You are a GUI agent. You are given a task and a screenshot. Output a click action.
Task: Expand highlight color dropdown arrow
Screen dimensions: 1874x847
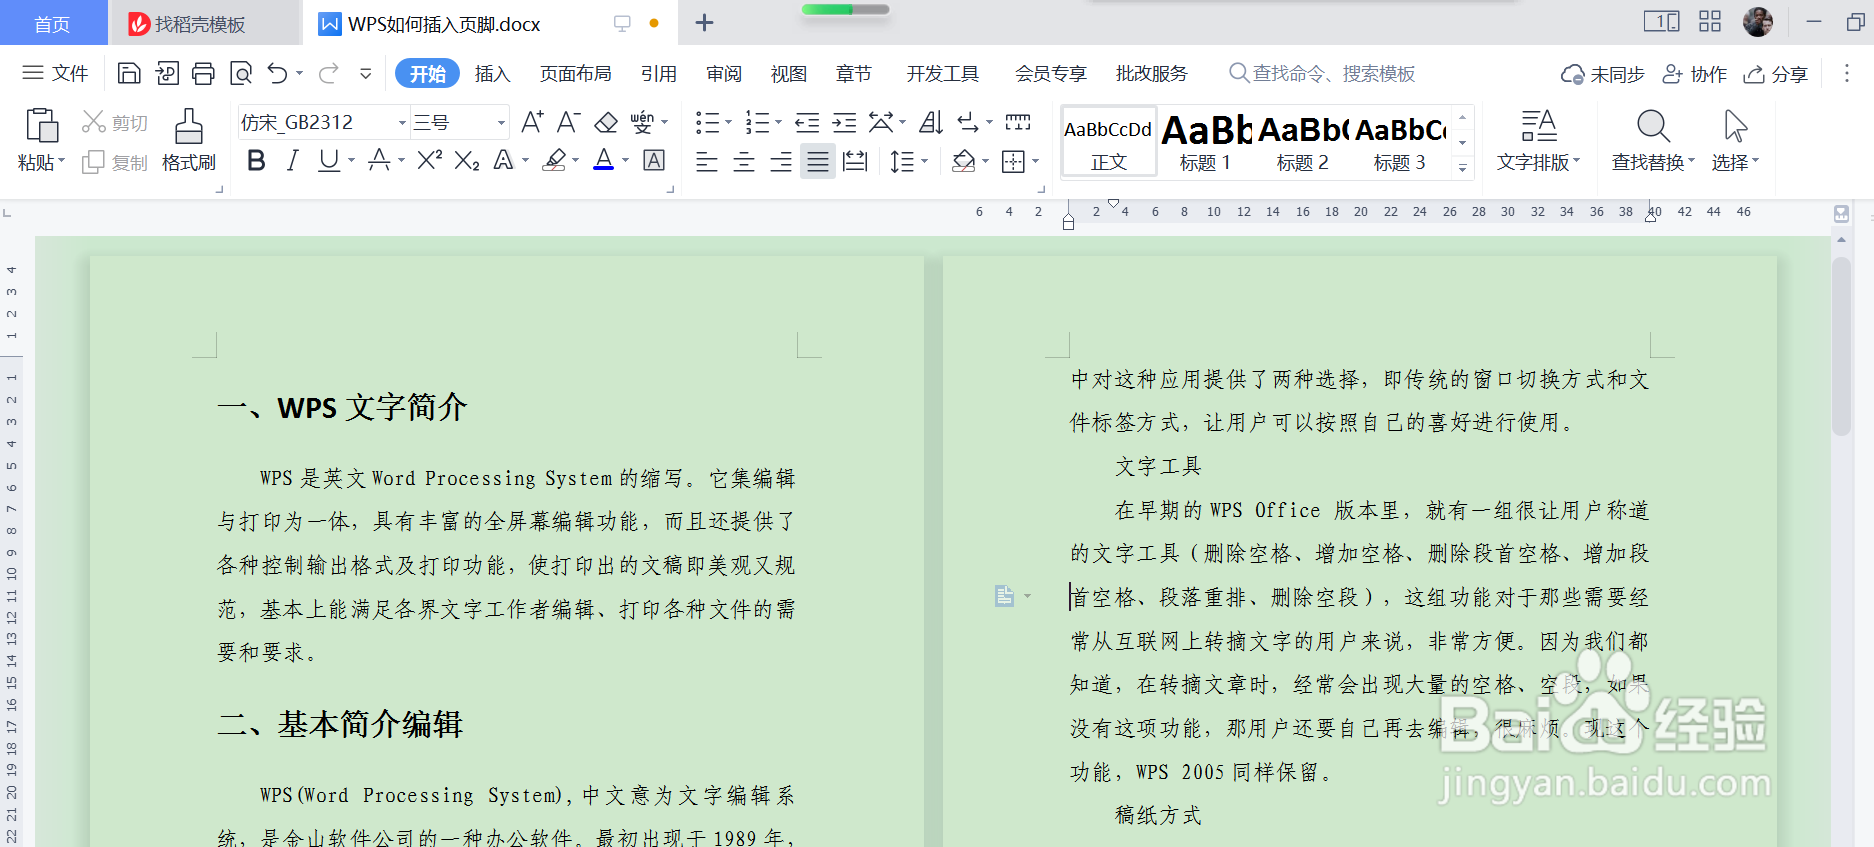[x=576, y=161]
